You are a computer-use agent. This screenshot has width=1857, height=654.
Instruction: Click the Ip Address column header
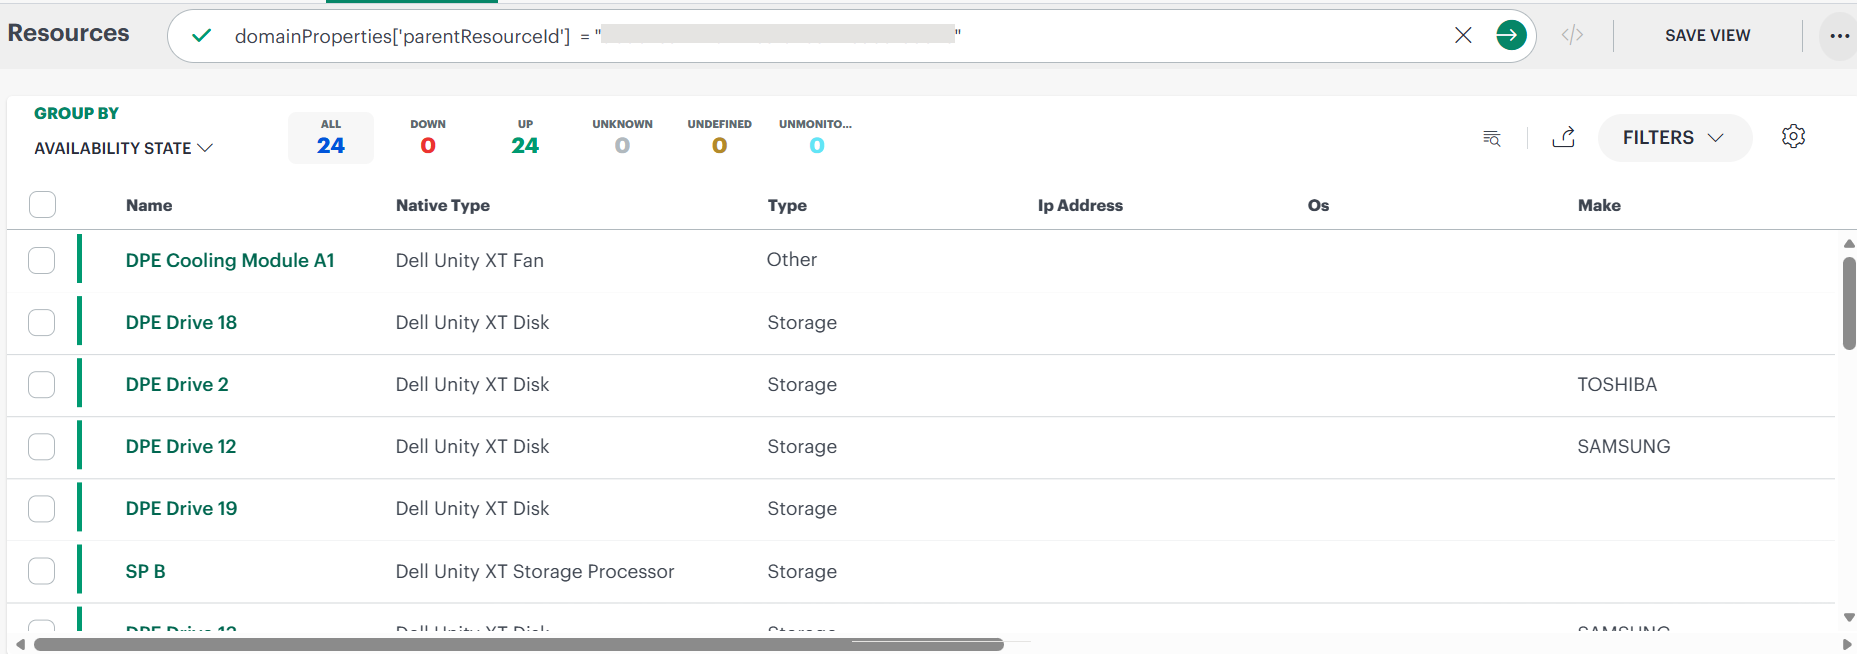pyautogui.click(x=1080, y=205)
